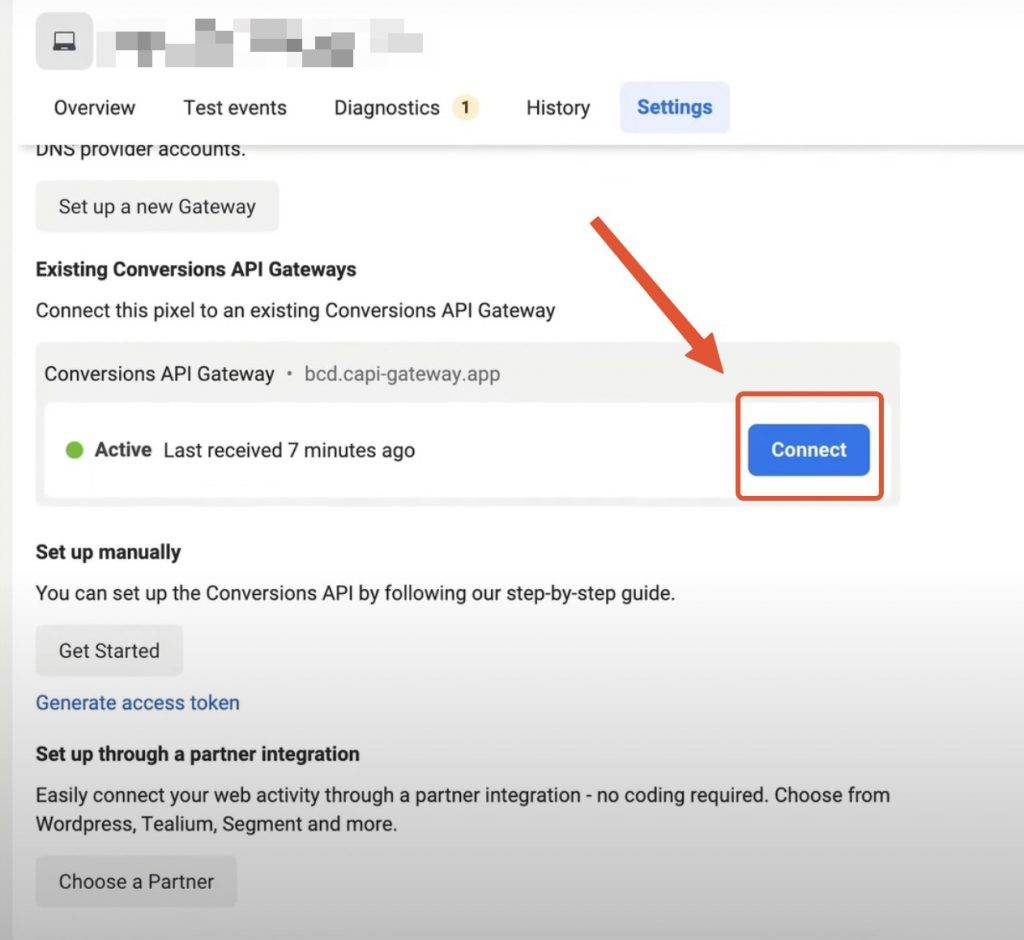Click Set up a new Gateway
Screen dimensions: 1024x940
pyautogui.click(x=156, y=206)
